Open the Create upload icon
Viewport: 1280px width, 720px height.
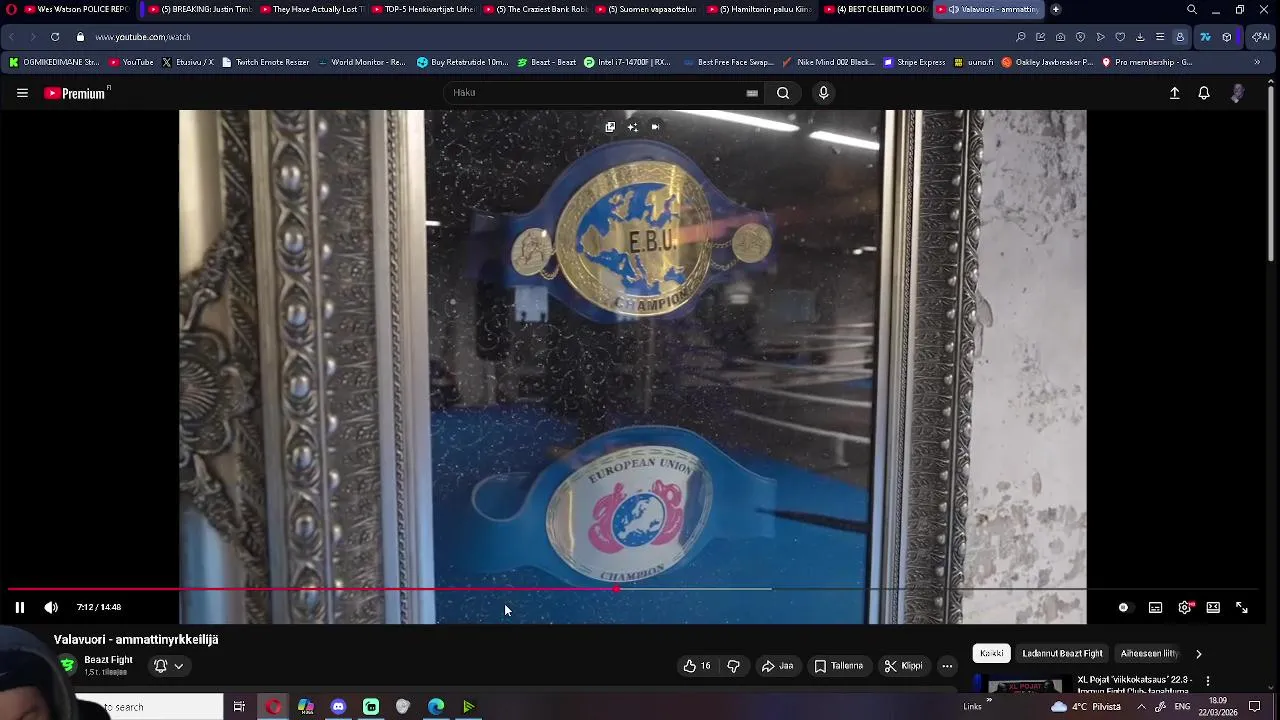pyautogui.click(x=1175, y=93)
